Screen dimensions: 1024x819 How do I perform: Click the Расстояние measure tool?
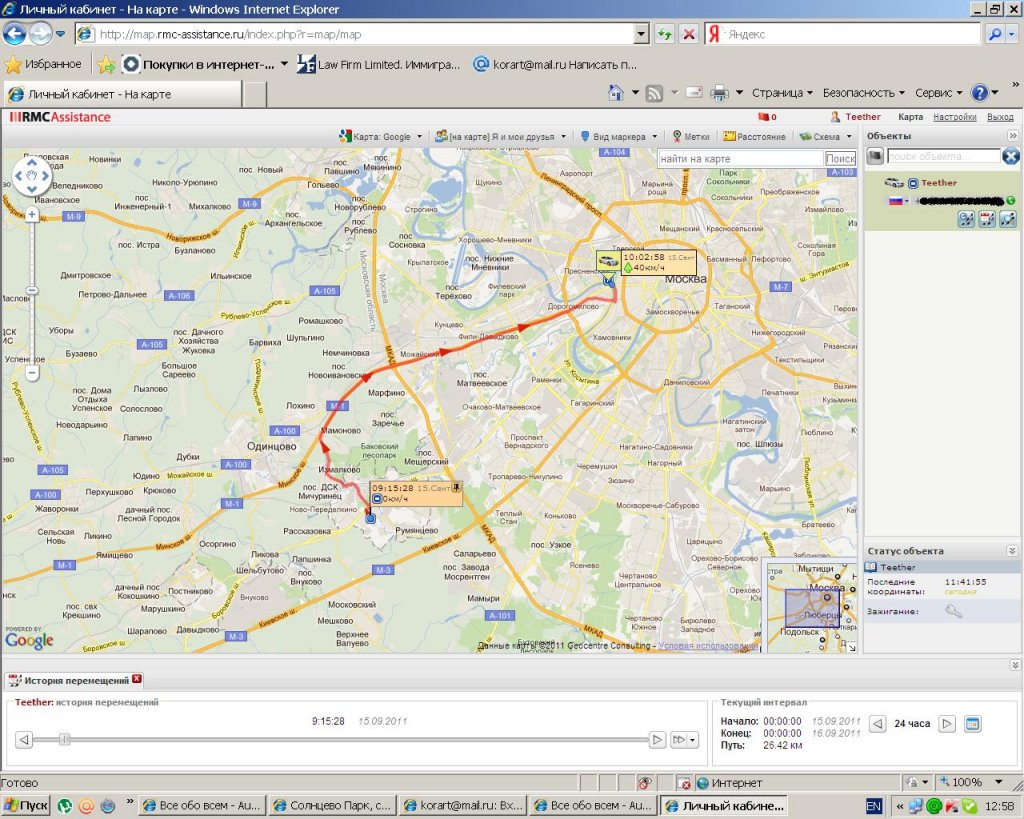pyautogui.click(x=754, y=136)
